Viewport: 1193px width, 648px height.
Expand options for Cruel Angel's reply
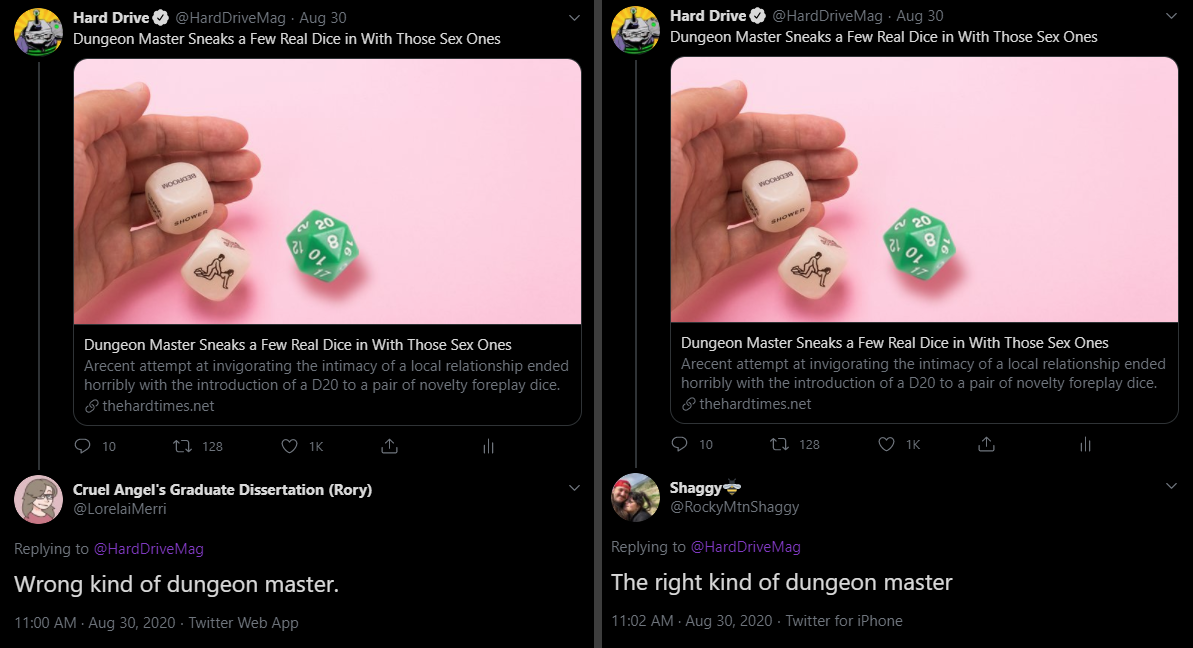click(x=574, y=488)
